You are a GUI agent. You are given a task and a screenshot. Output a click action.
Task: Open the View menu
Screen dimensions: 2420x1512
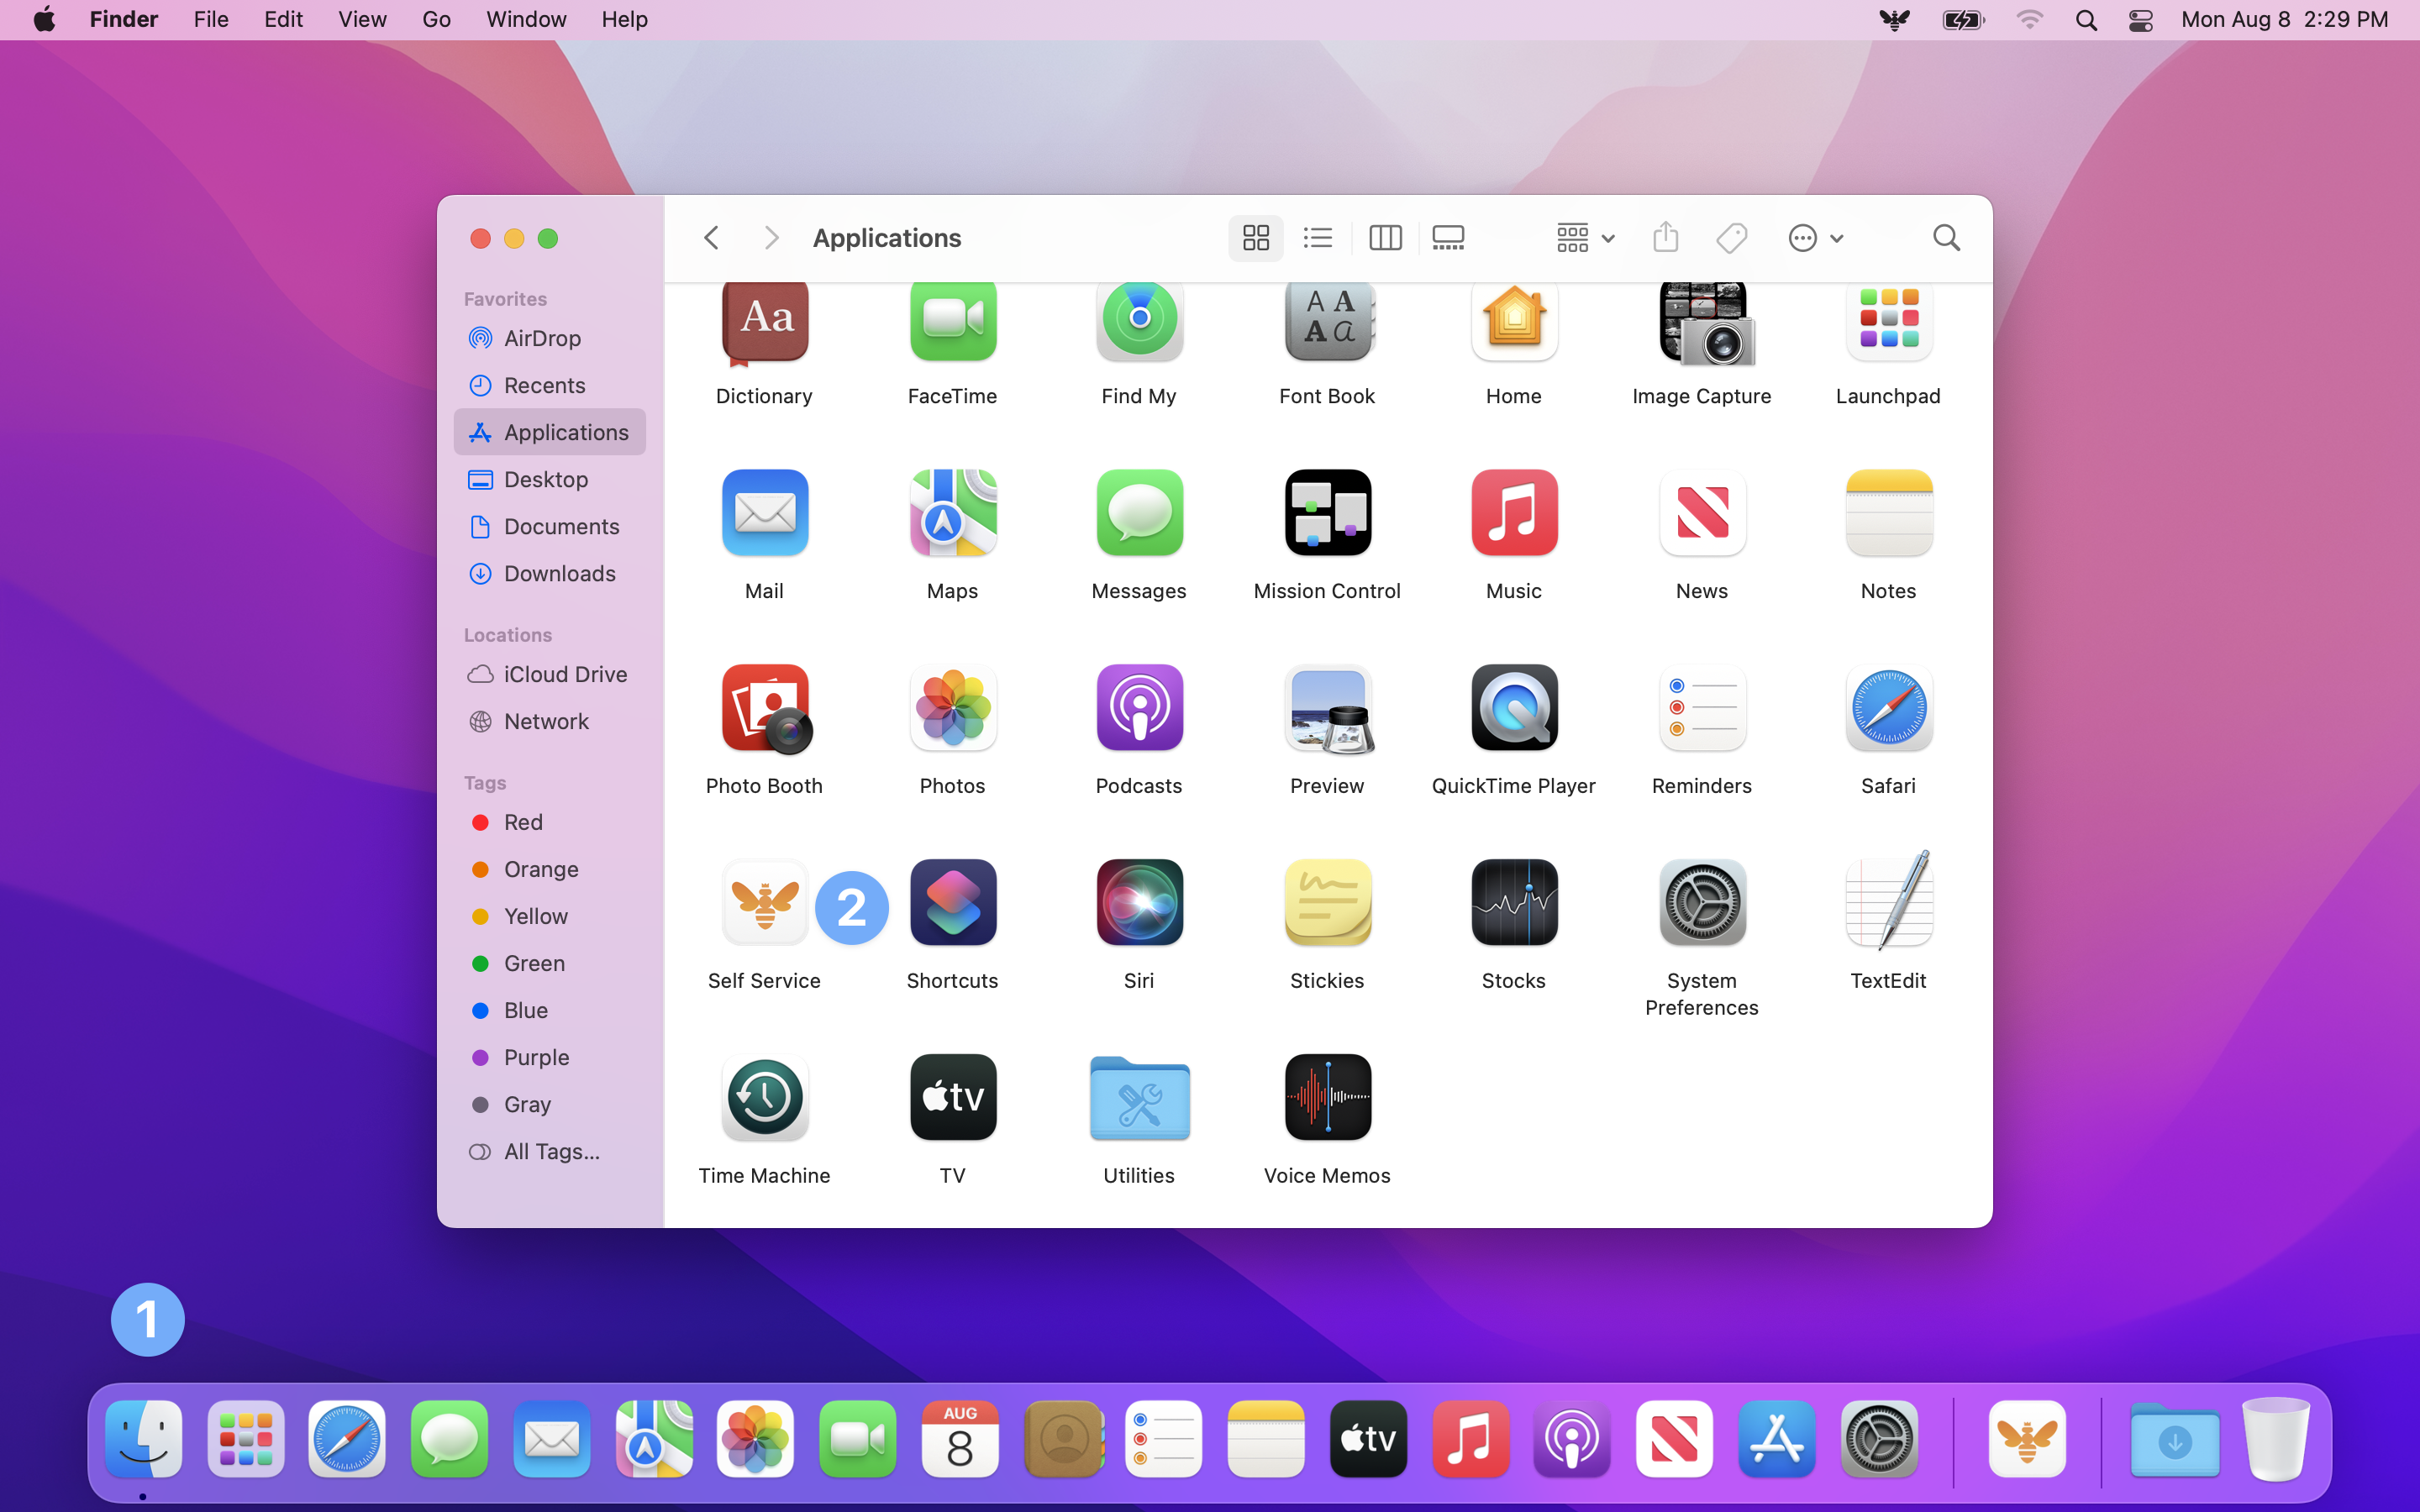361,20
